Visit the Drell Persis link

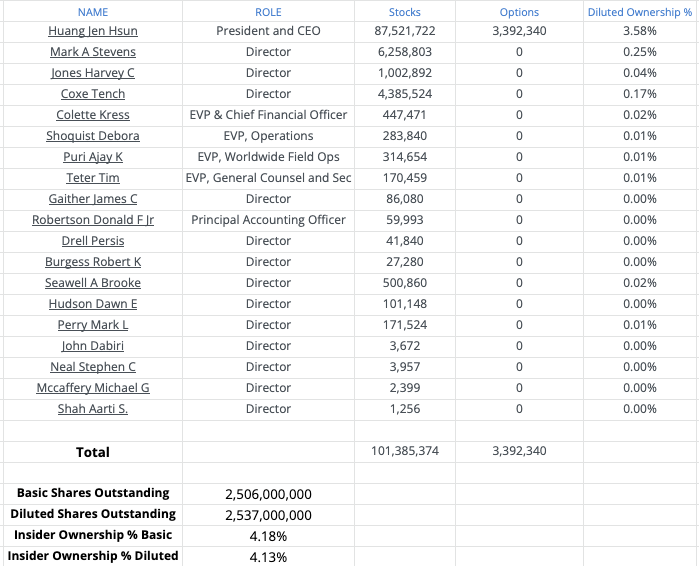click(93, 241)
